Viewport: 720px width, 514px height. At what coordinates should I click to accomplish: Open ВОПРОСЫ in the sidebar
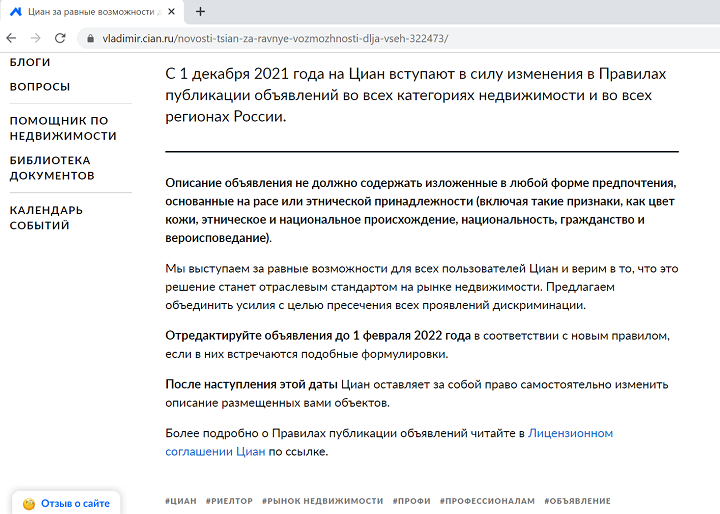point(40,86)
